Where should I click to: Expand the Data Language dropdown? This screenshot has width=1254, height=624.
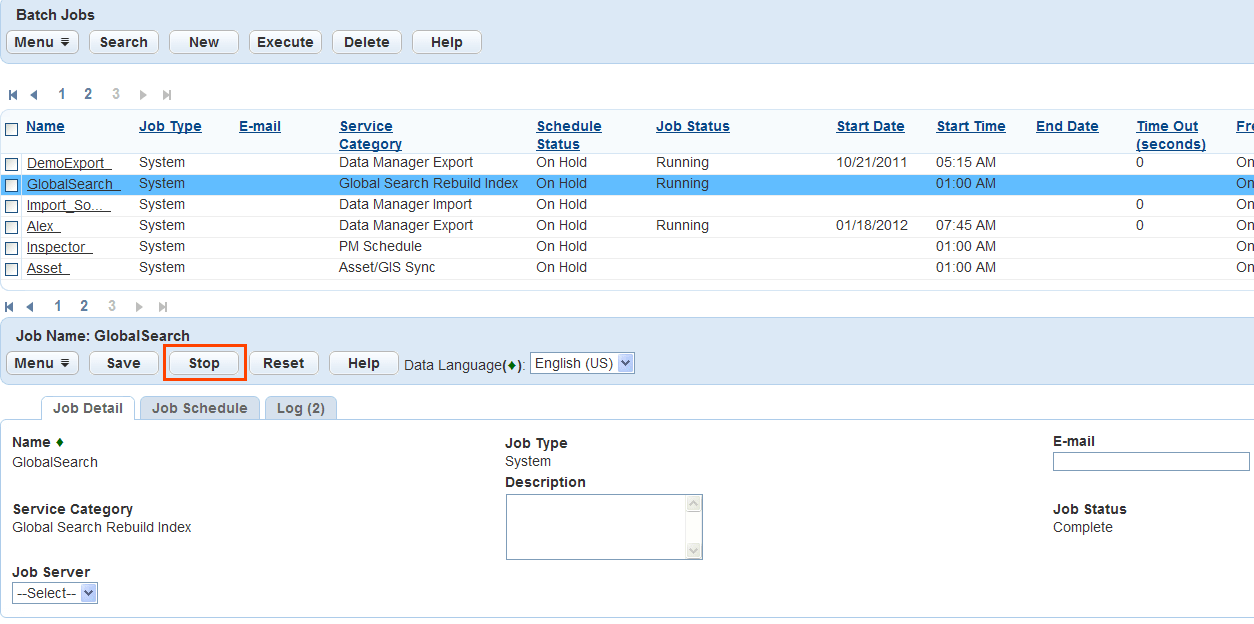point(625,364)
